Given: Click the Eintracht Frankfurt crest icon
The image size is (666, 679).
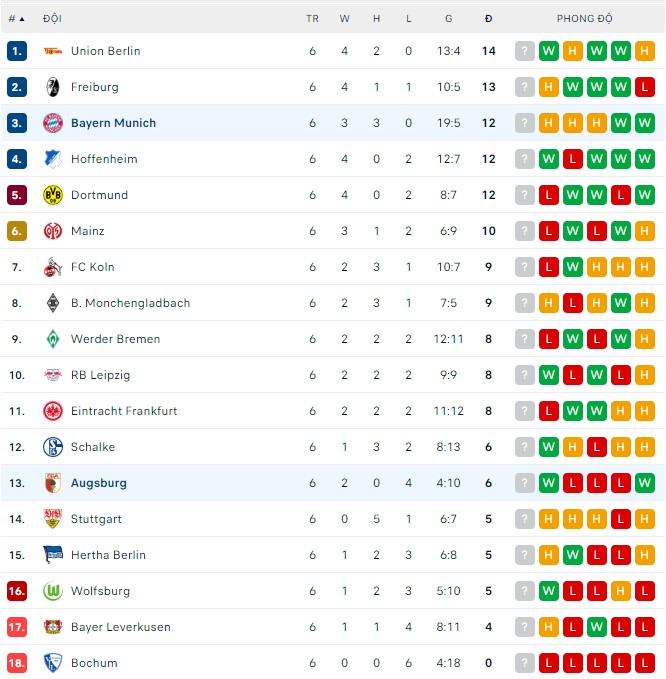Looking at the screenshot, I should (x=53, y=411).
